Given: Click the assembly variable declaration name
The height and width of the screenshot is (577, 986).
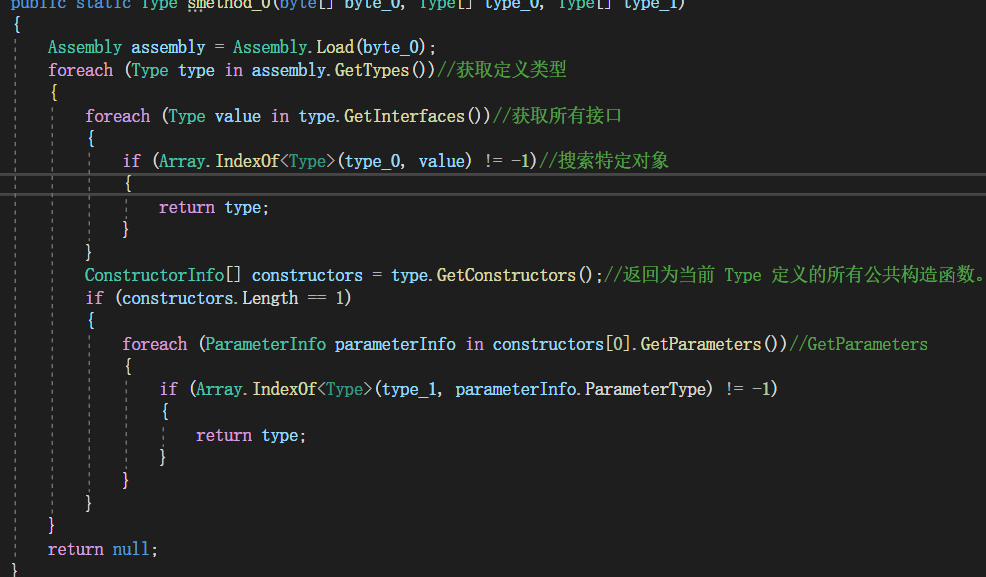Looking at the screenshot, I should pos(168,48).
